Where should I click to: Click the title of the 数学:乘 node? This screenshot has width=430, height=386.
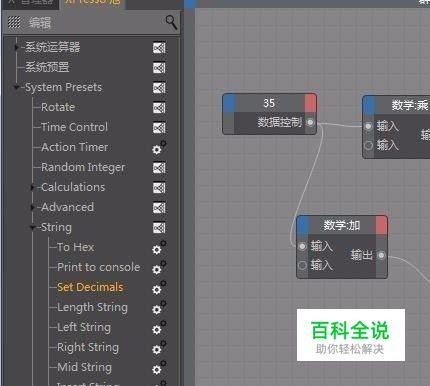click(x=410, y=105)
